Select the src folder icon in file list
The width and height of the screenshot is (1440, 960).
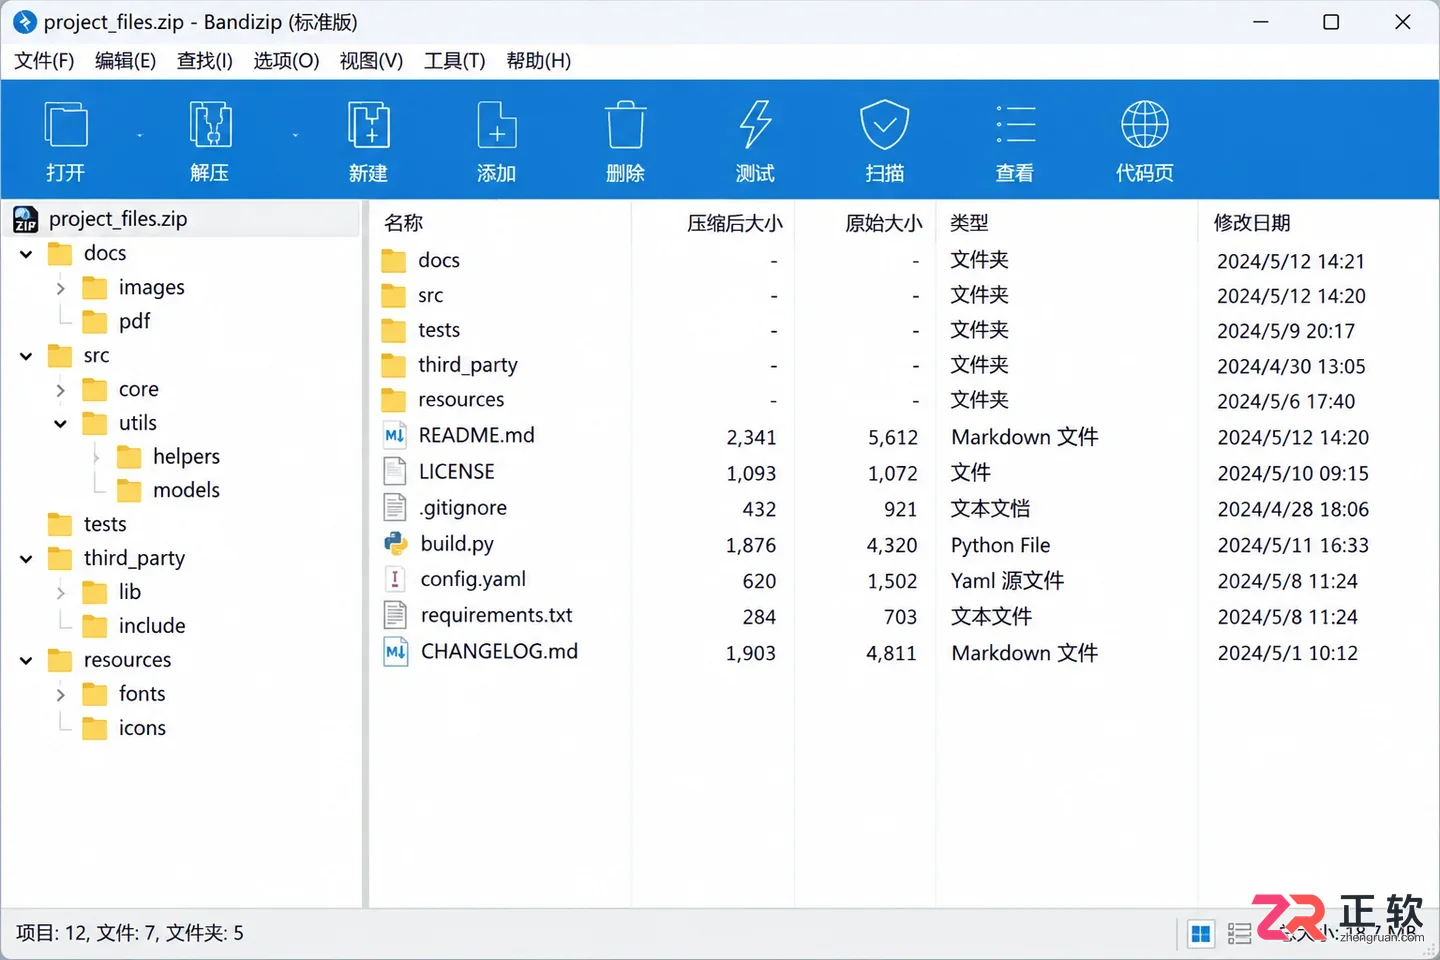point(394,296)
